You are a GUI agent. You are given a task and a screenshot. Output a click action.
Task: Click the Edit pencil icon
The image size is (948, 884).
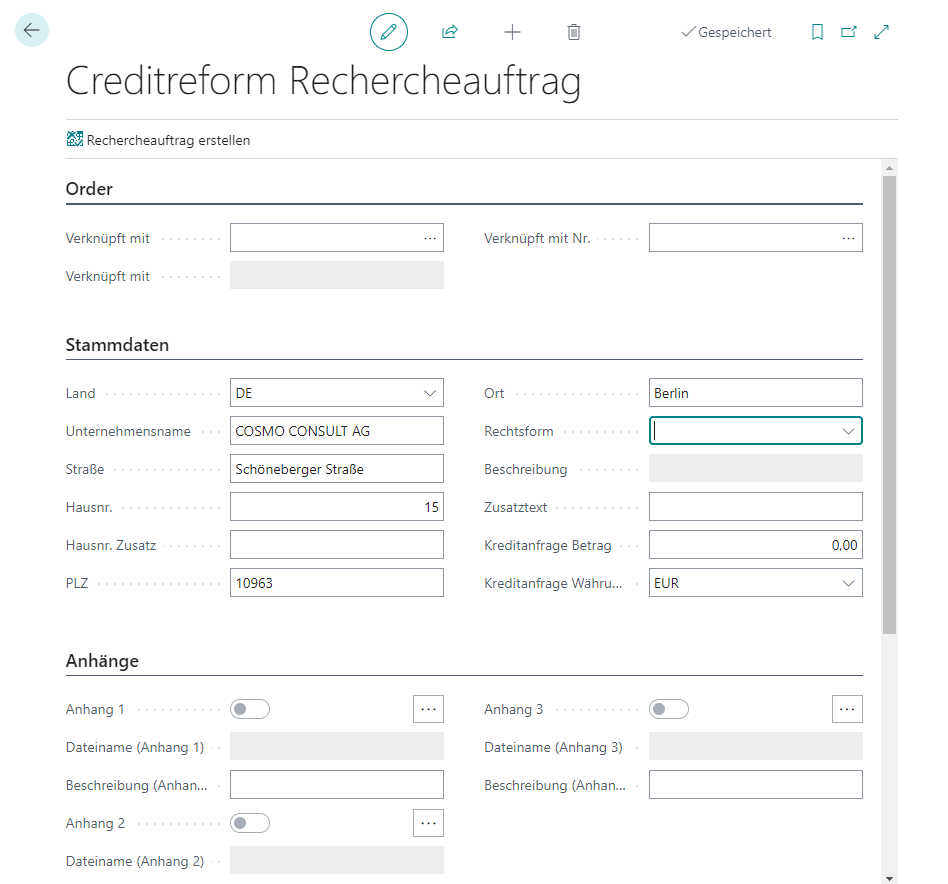[389, 31]
